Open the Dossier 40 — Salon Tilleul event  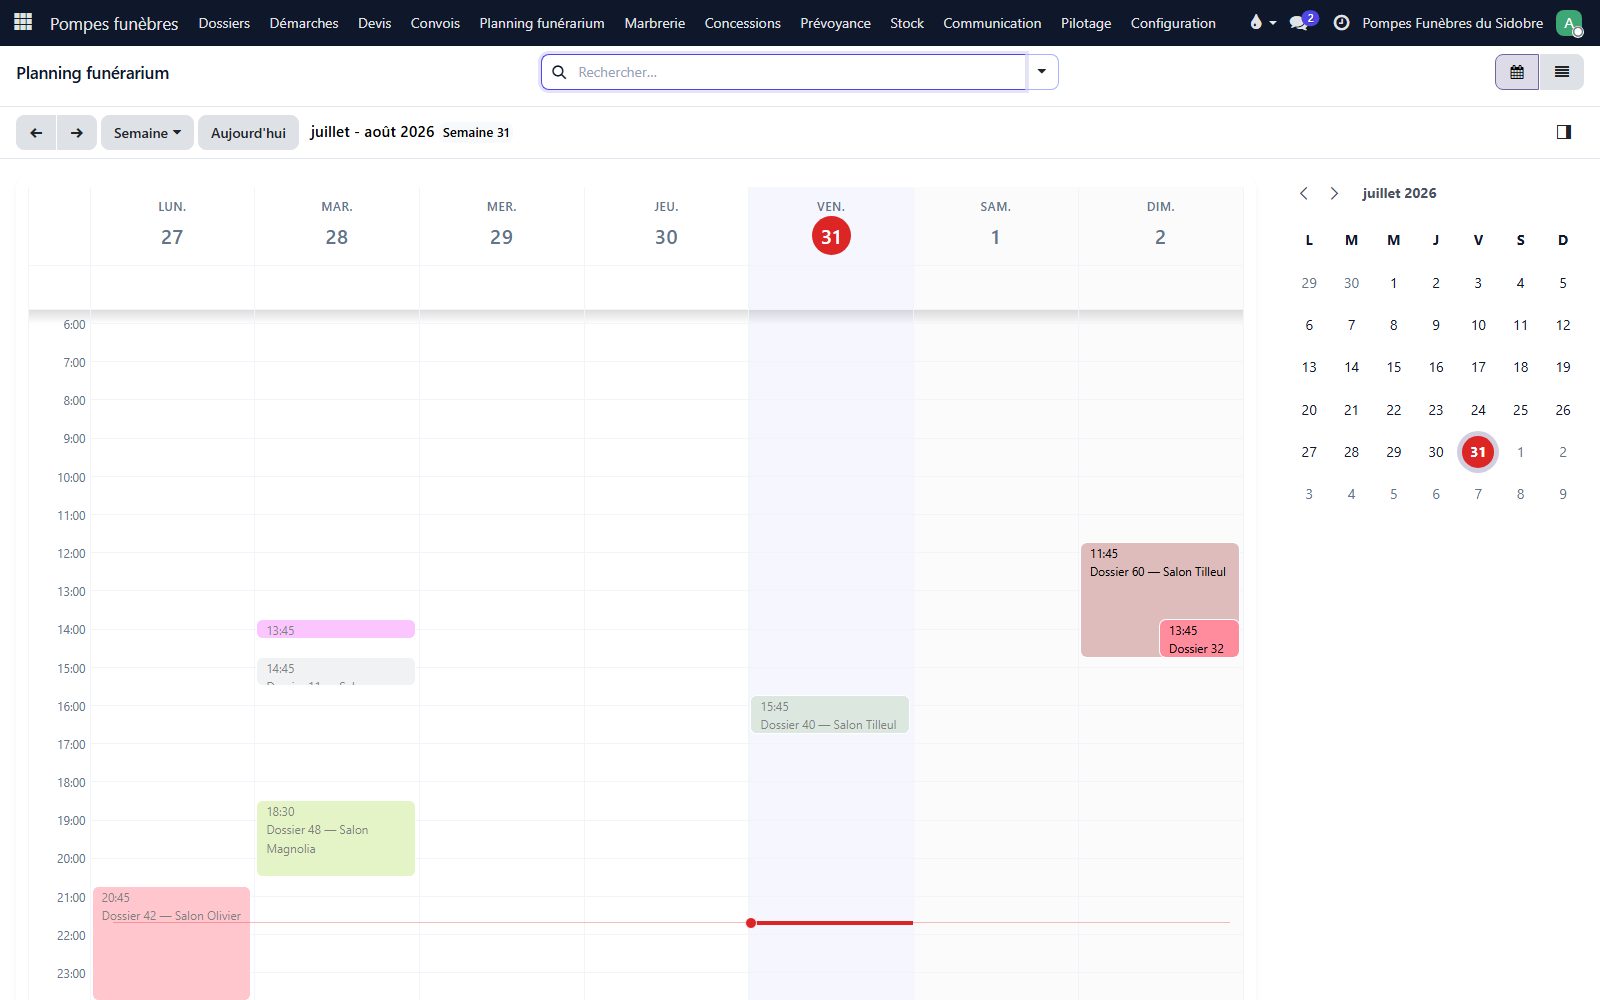point(830,715)
